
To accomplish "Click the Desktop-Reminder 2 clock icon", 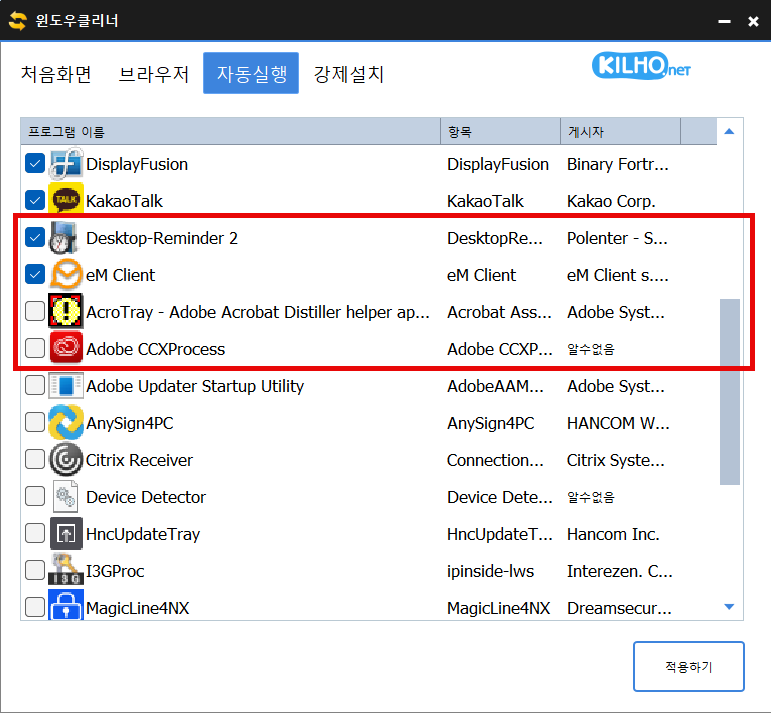I will [x=64, y=238].
